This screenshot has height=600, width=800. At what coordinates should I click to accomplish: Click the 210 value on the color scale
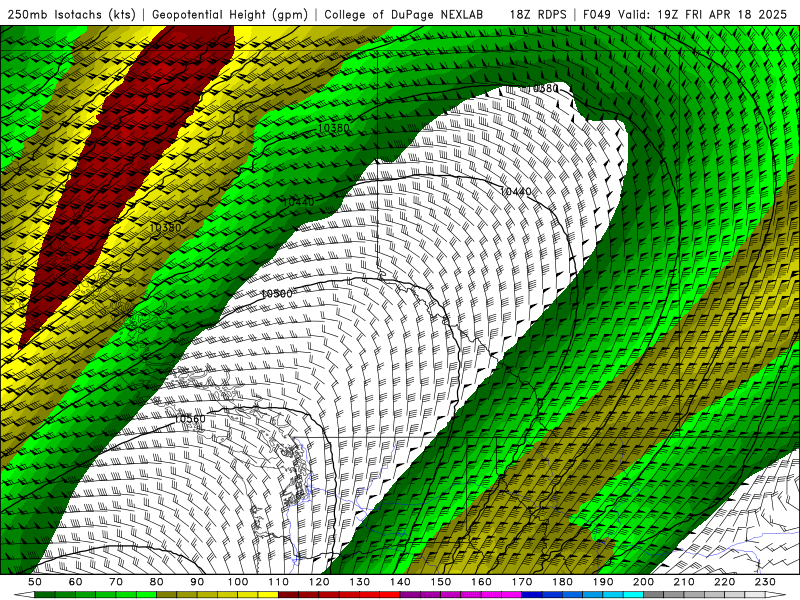click(684, 582)
